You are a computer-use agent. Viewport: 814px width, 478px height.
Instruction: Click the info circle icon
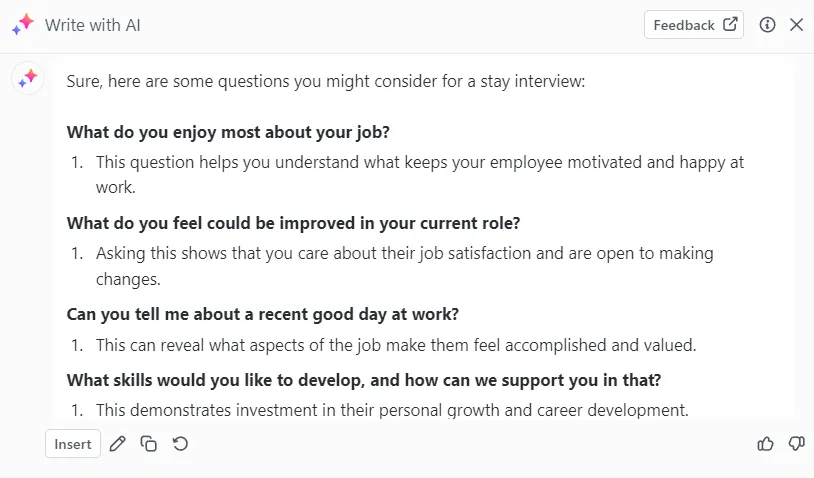coord(767,25)
